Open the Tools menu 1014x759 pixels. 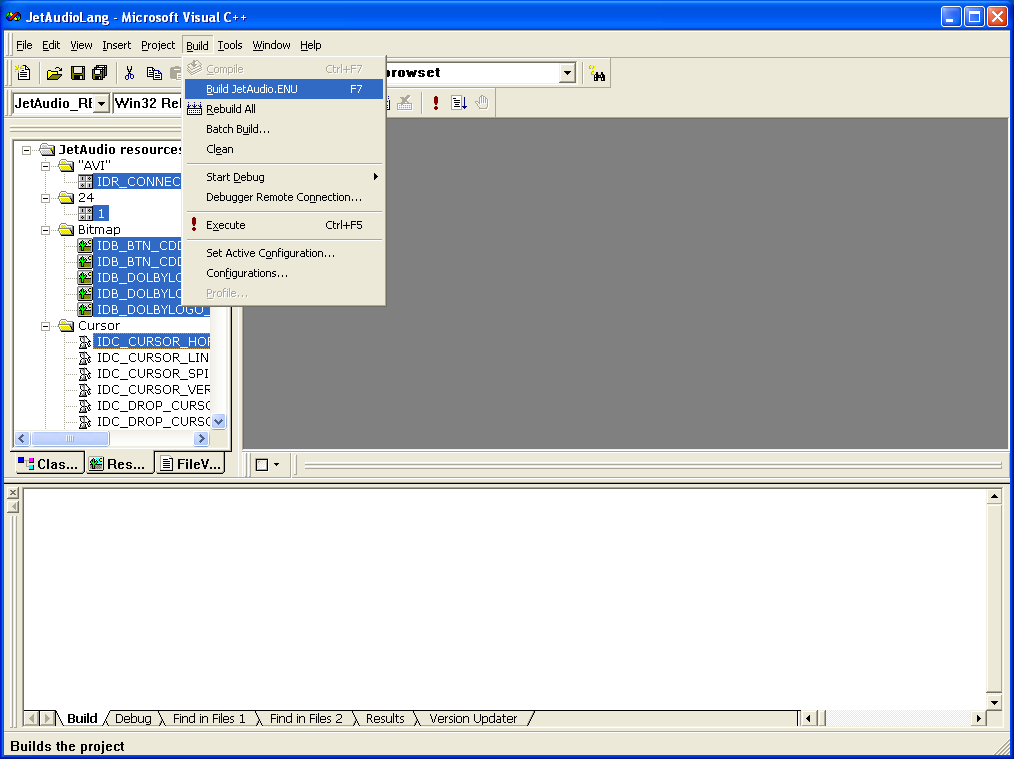pos(230,45)
